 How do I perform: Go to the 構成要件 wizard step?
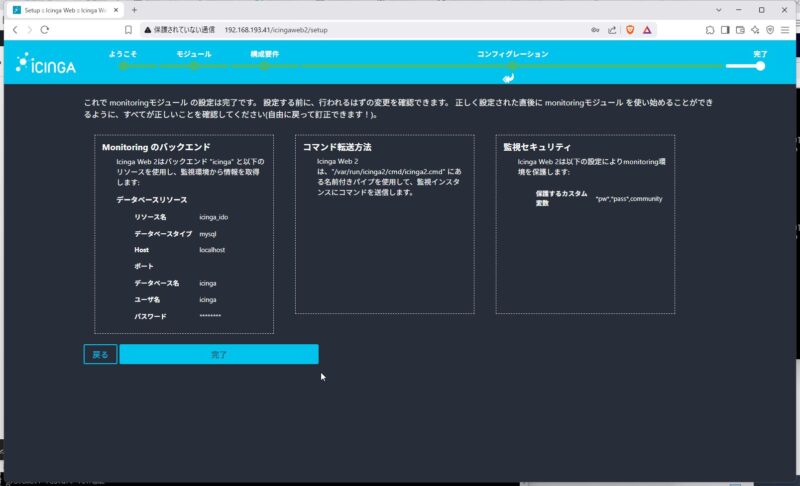click(x=264, y=54)
